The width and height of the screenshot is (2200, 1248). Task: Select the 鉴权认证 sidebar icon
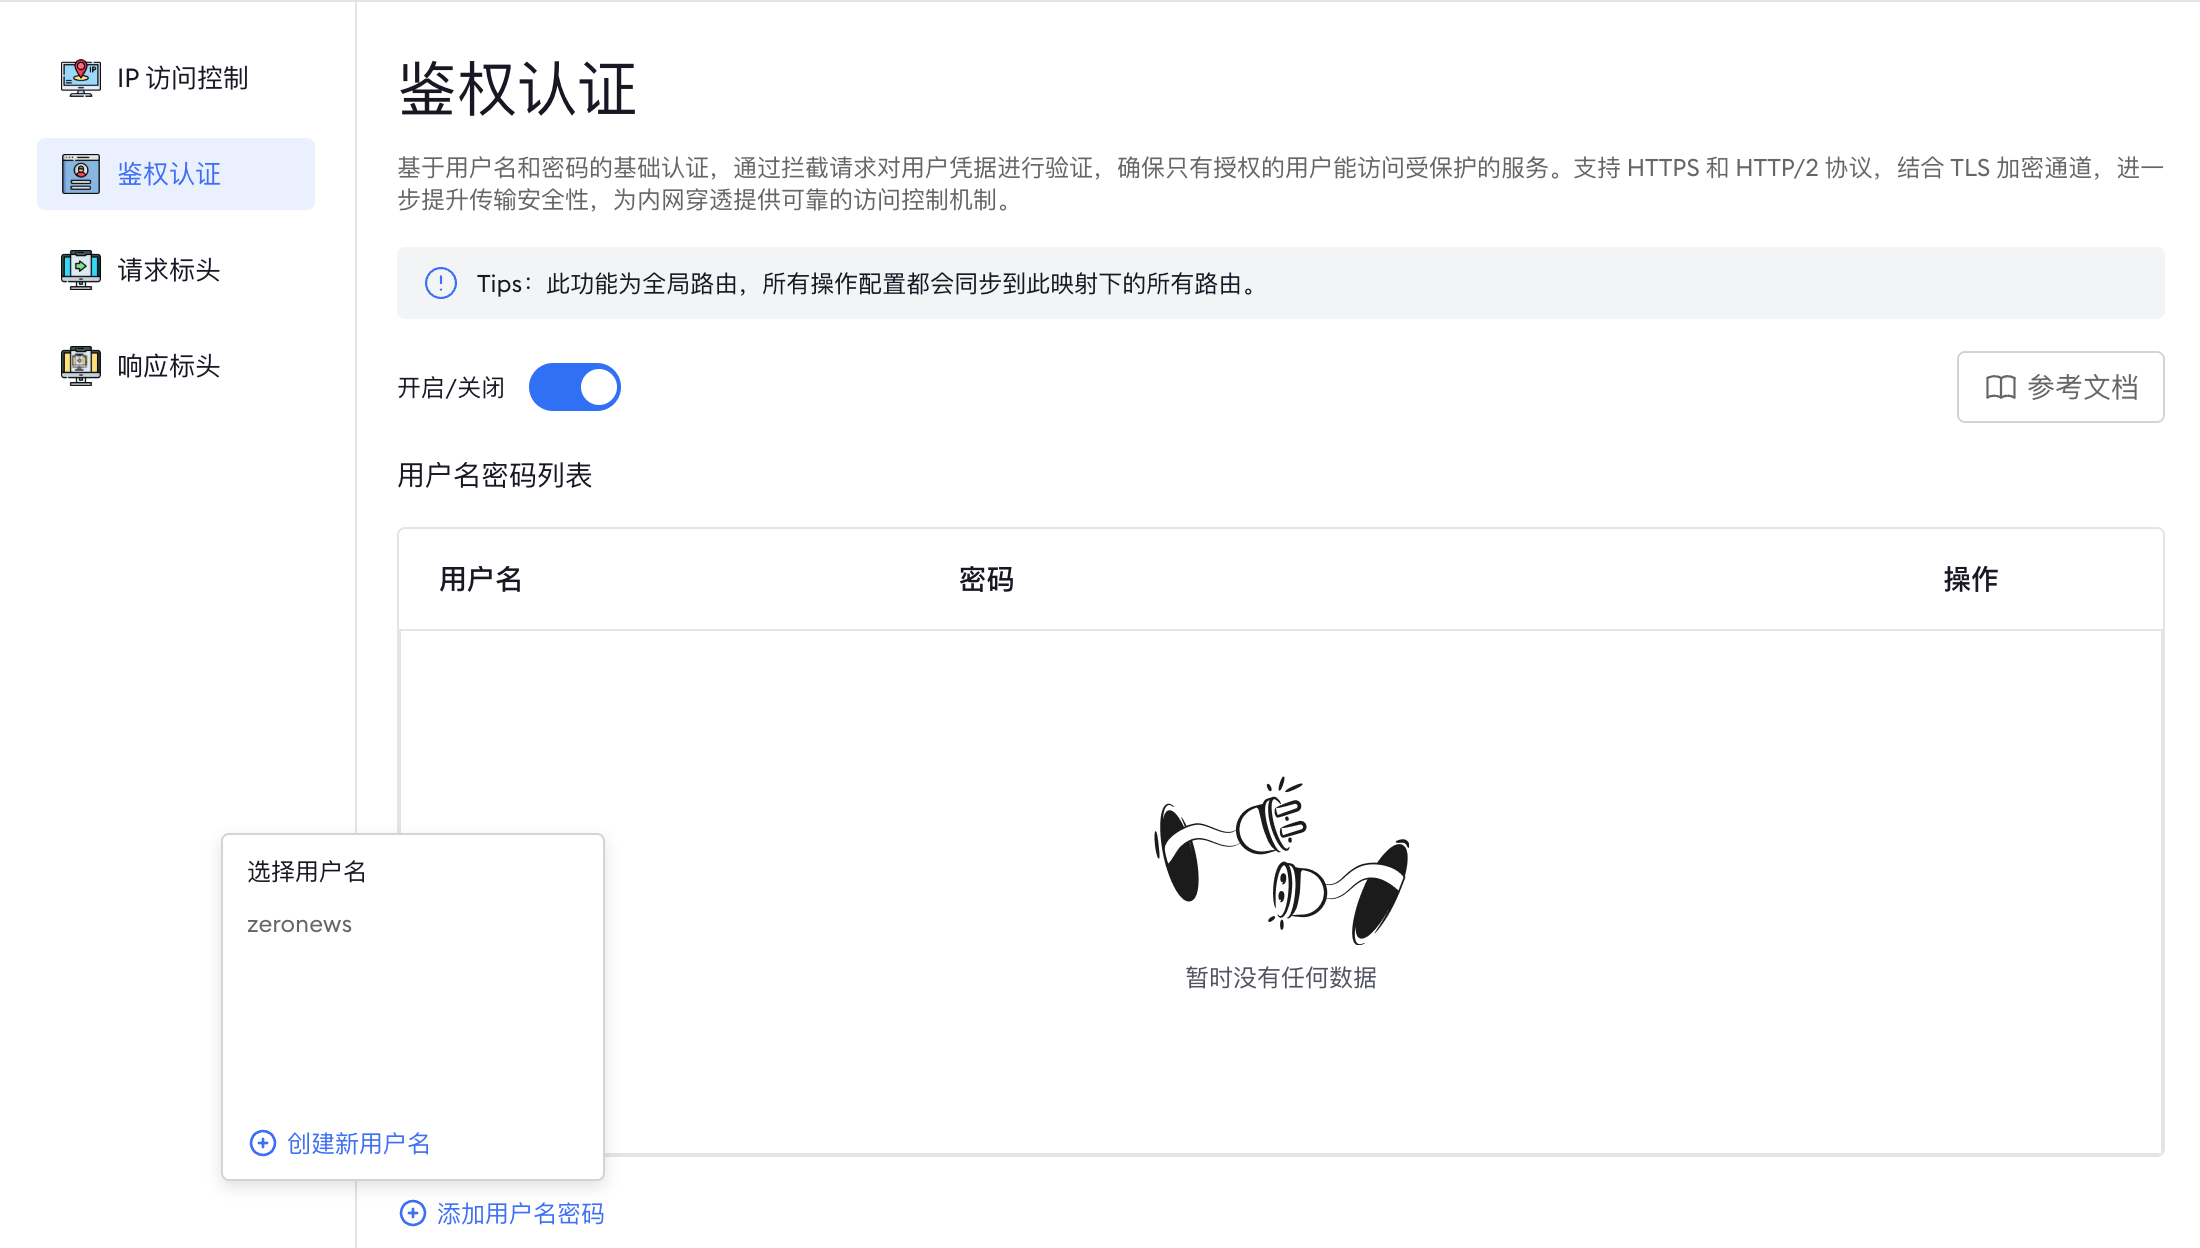(80, 172)
